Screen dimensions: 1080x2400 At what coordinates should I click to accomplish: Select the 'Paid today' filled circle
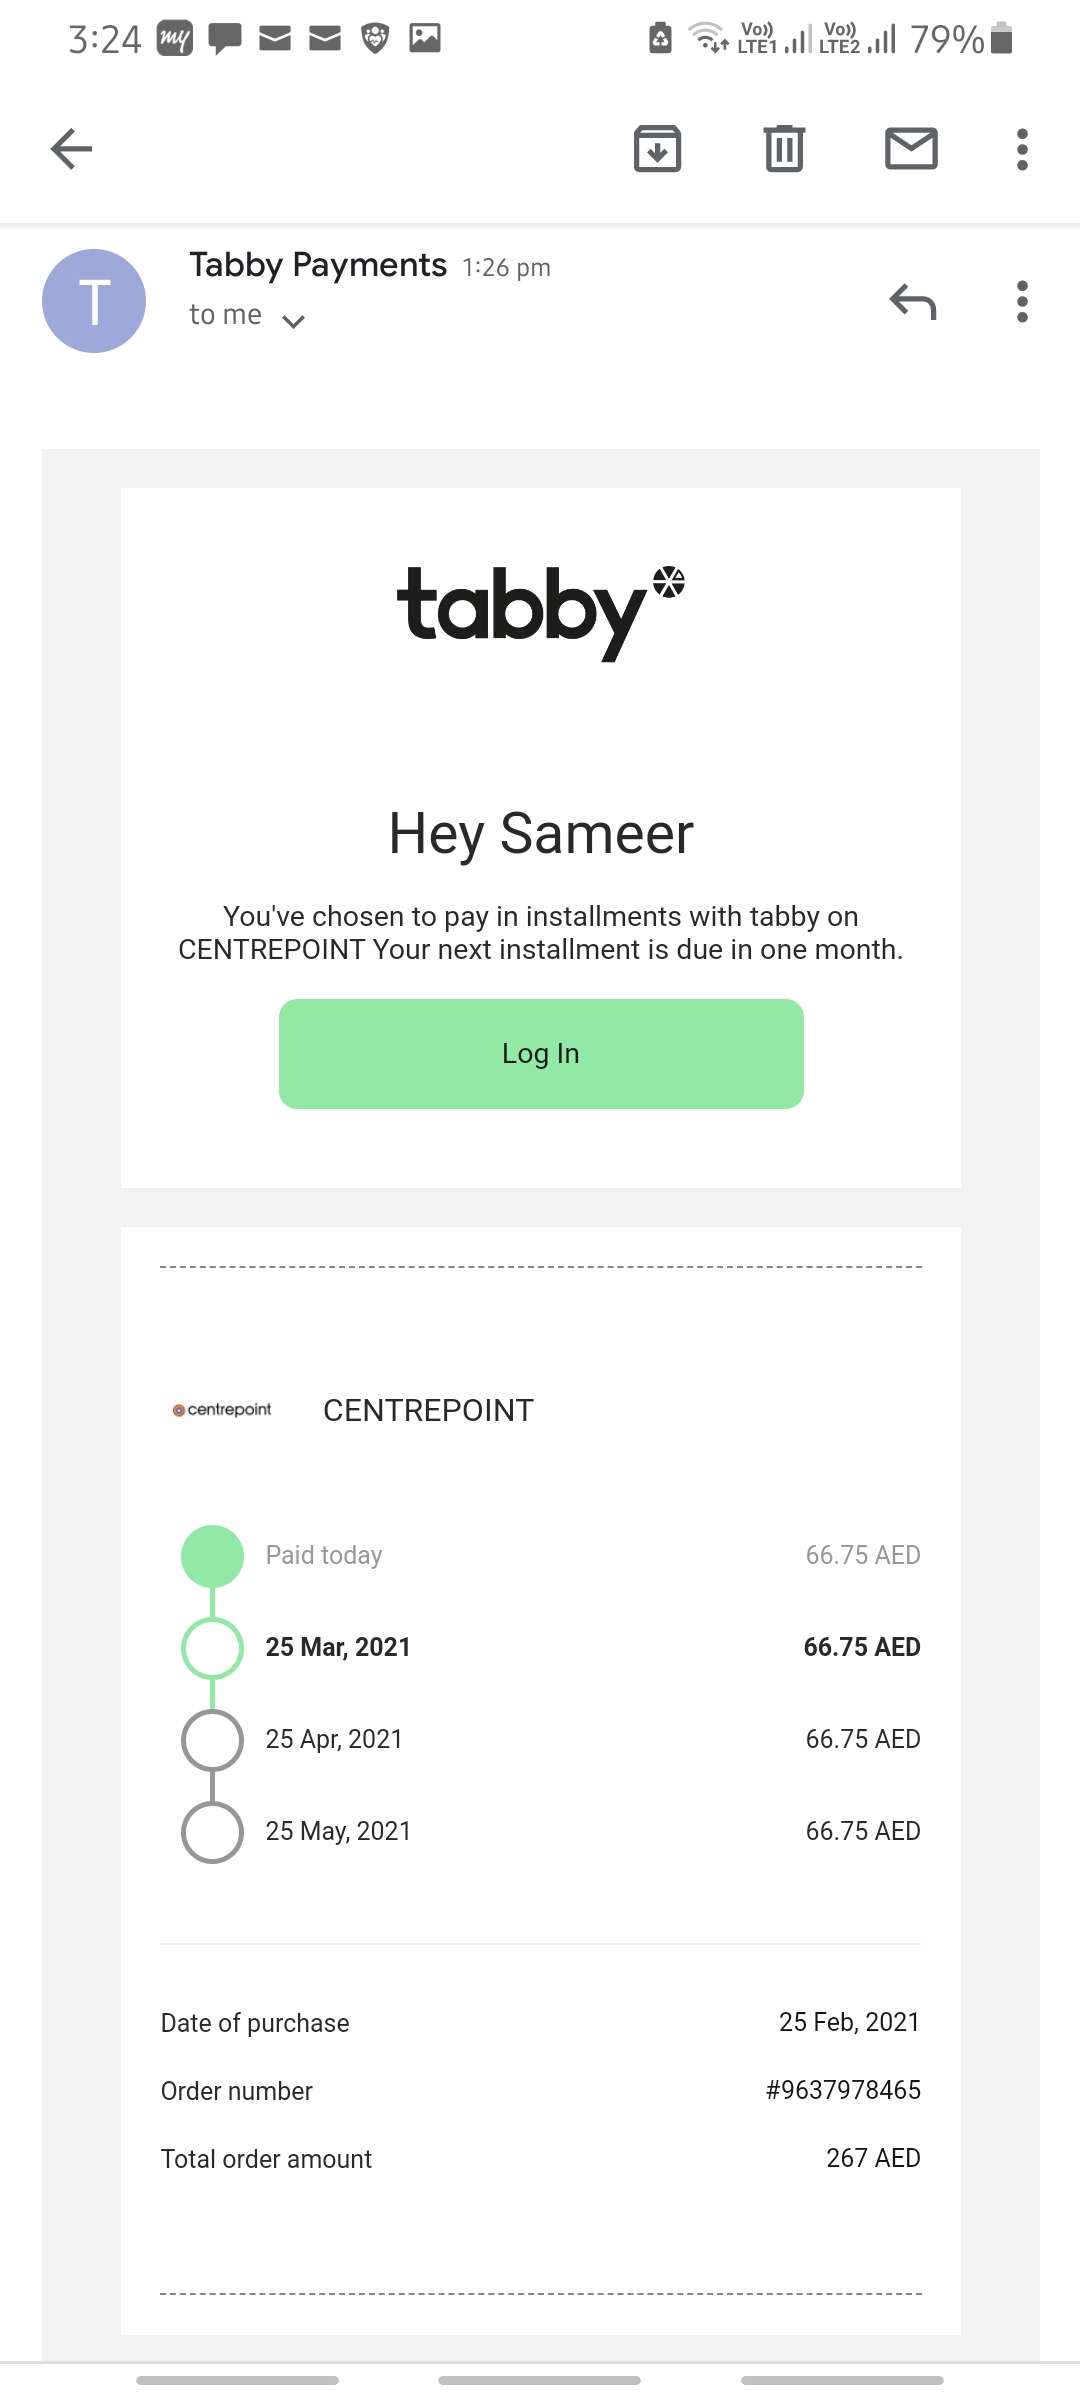pyautogui.click(x=212, y=1556)
